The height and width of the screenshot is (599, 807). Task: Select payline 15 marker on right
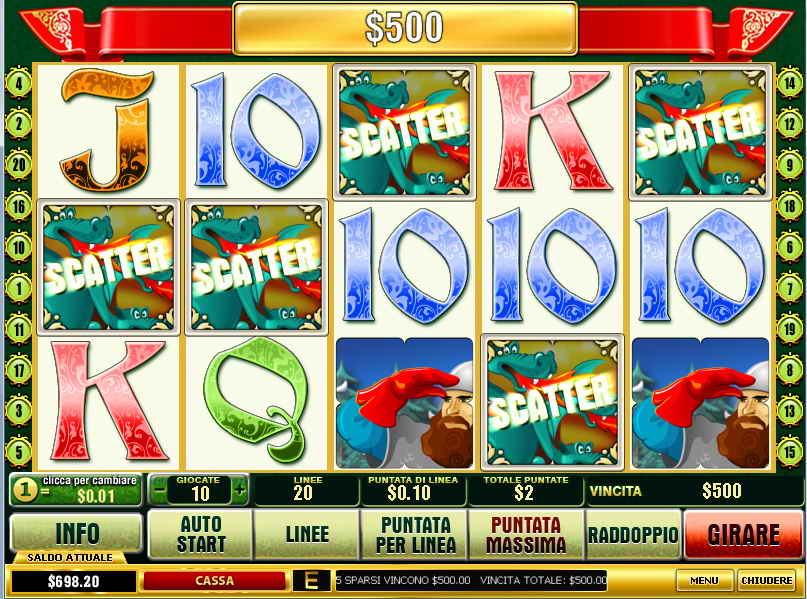point(789,452)
